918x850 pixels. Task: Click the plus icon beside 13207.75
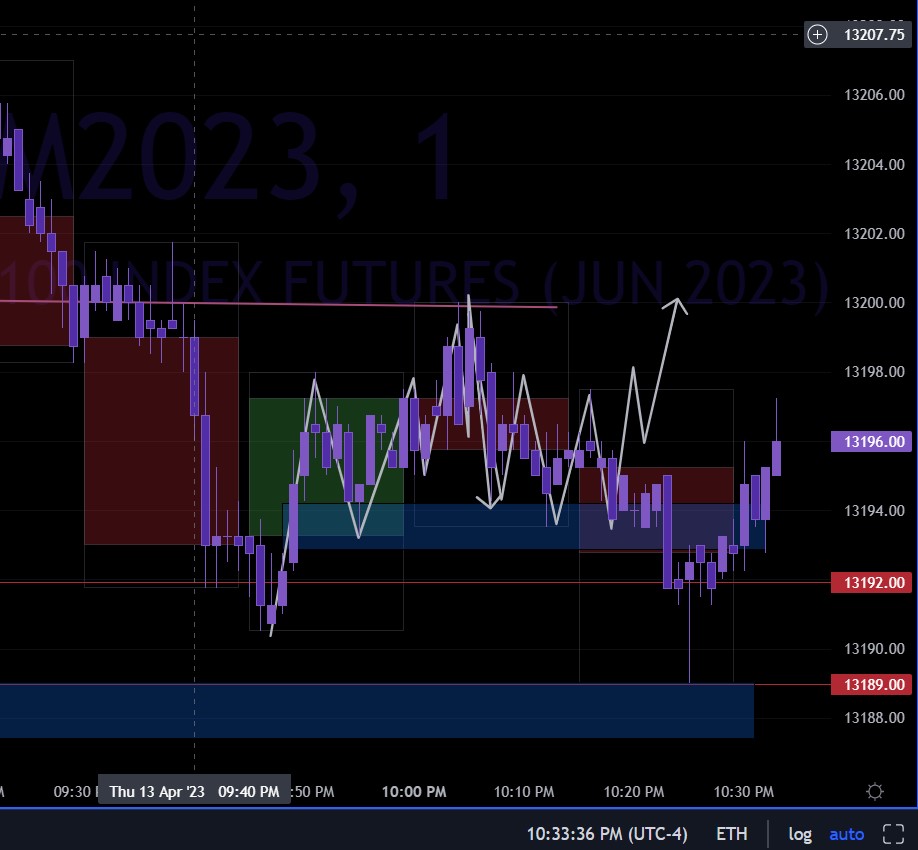click(x=817, y=35)
